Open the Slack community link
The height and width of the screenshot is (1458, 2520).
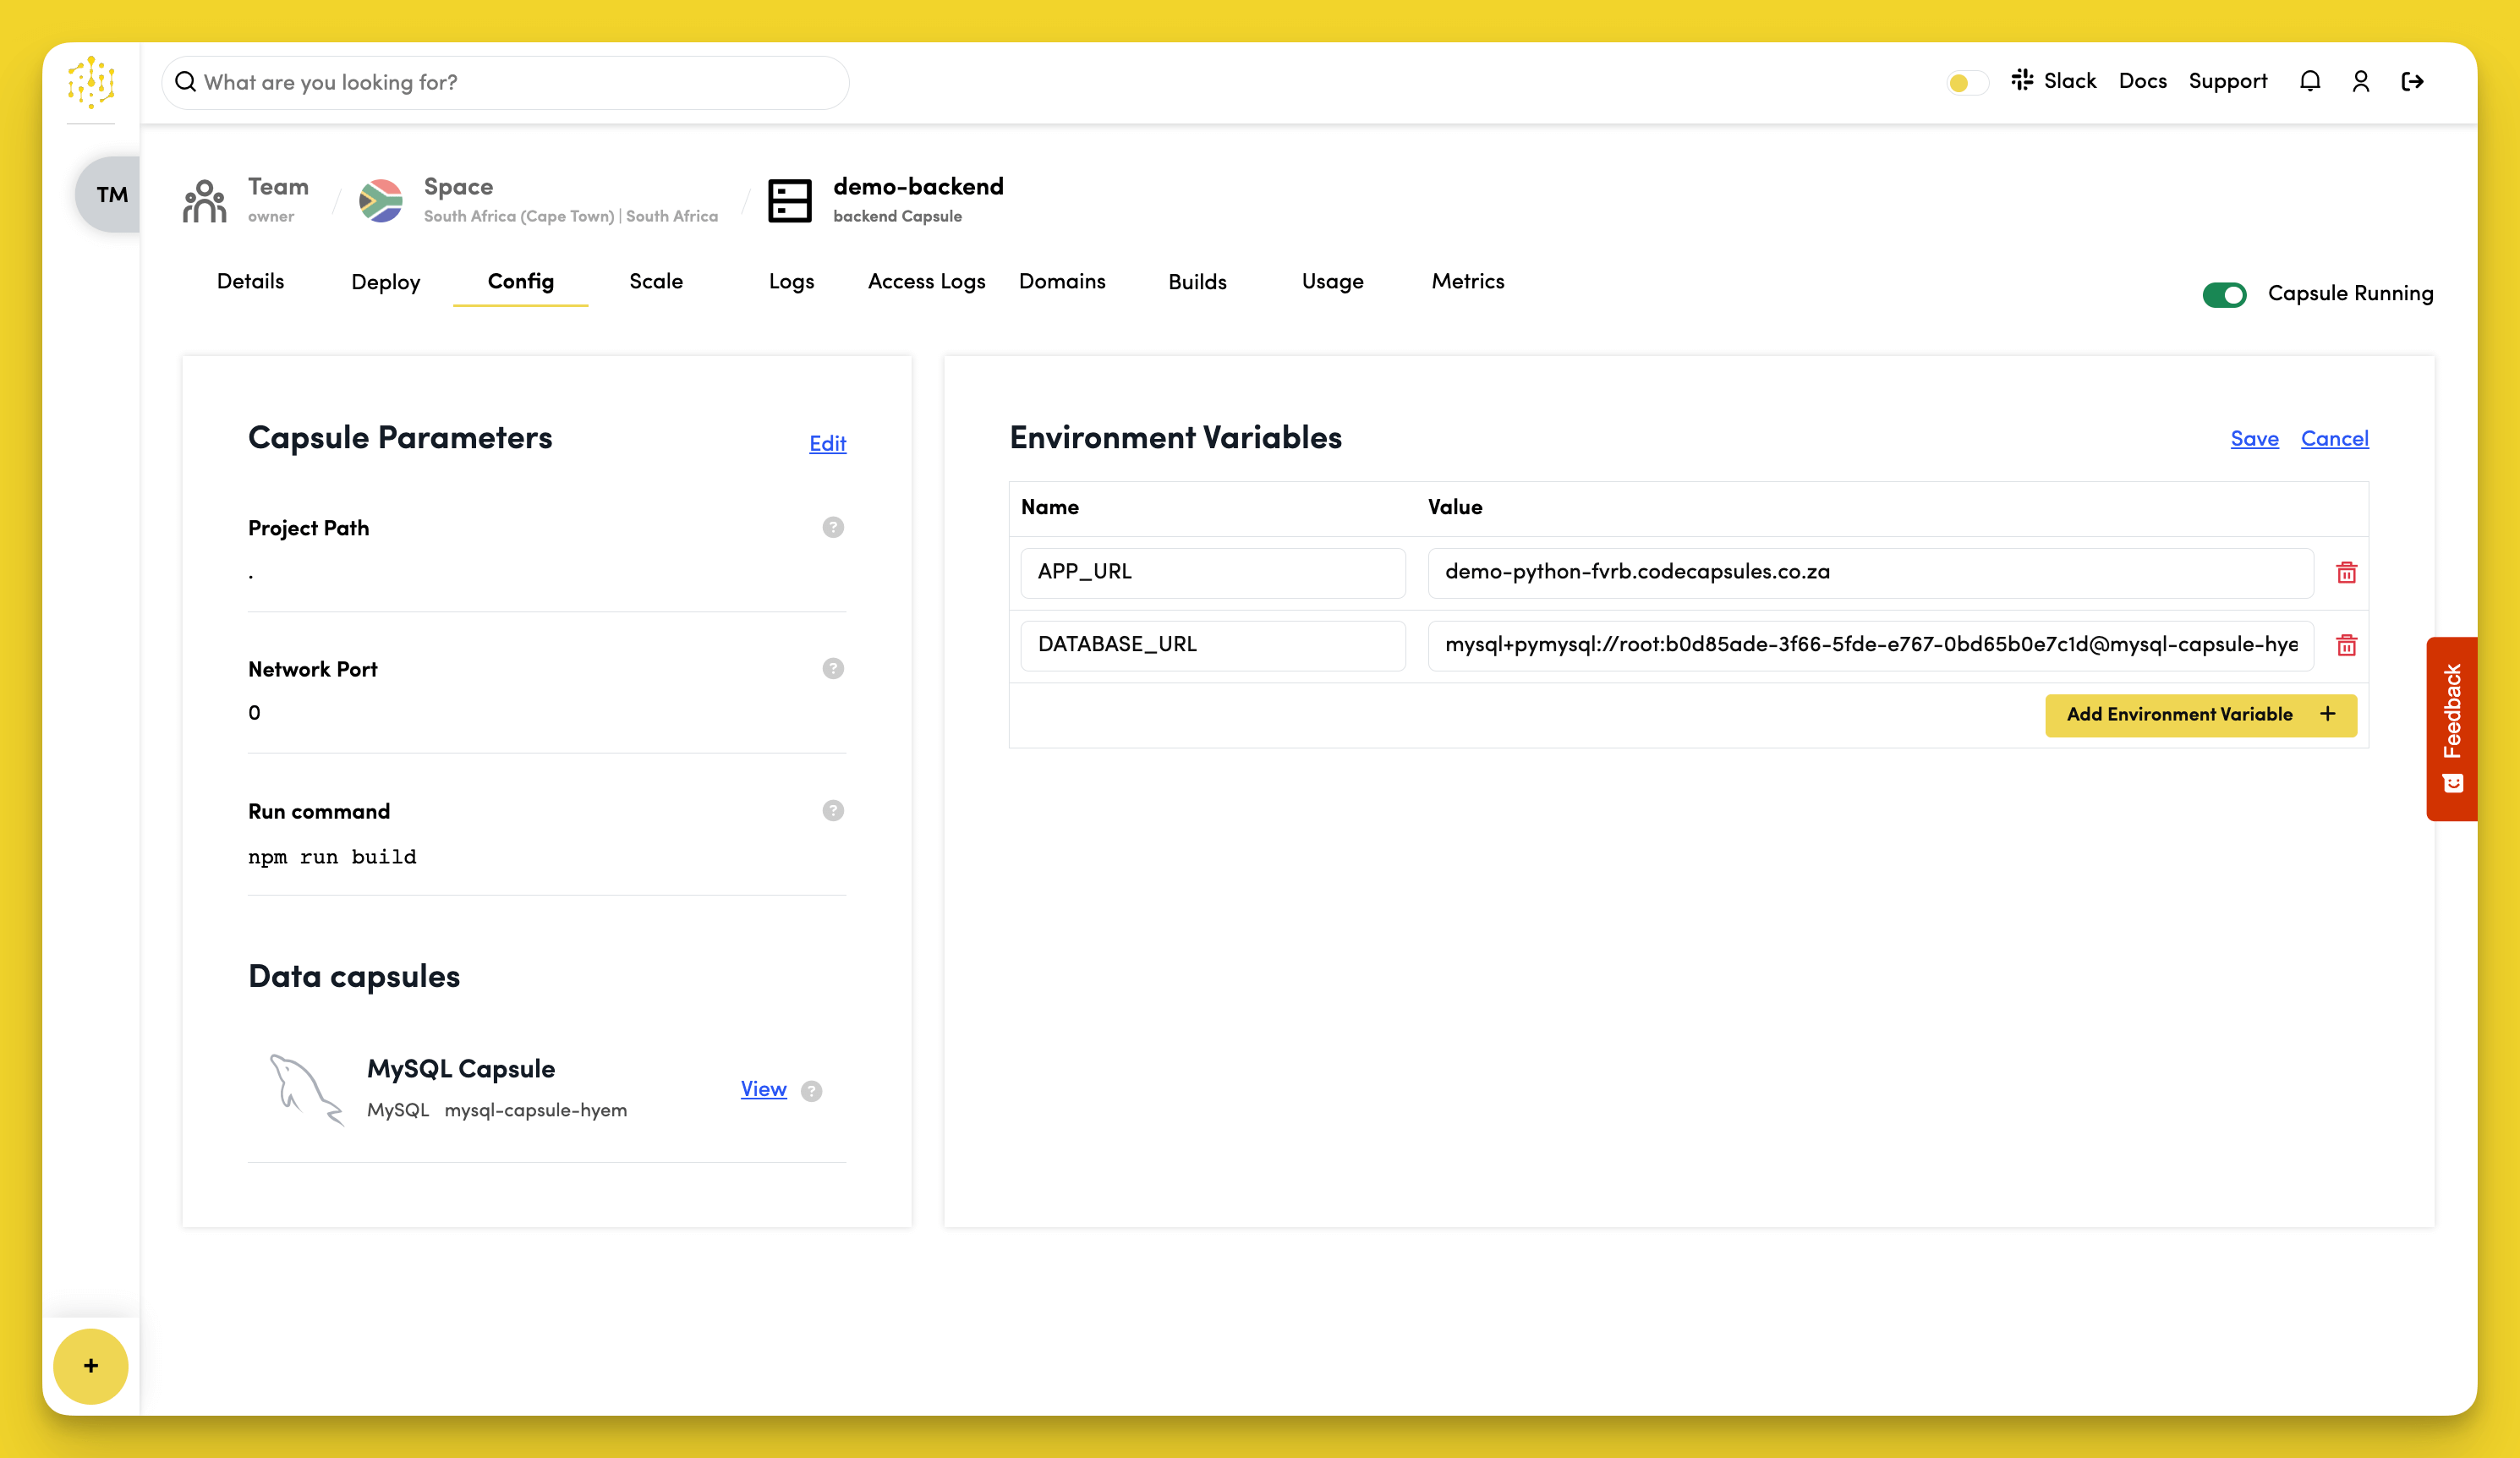coord(2054,81)
